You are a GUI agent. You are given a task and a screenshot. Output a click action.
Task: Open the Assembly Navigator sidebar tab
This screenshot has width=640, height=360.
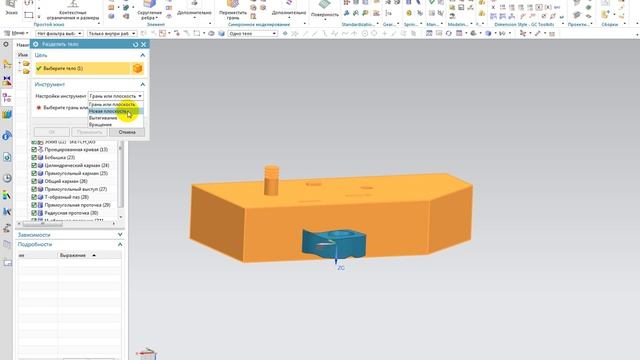click(x=7, y=64)
